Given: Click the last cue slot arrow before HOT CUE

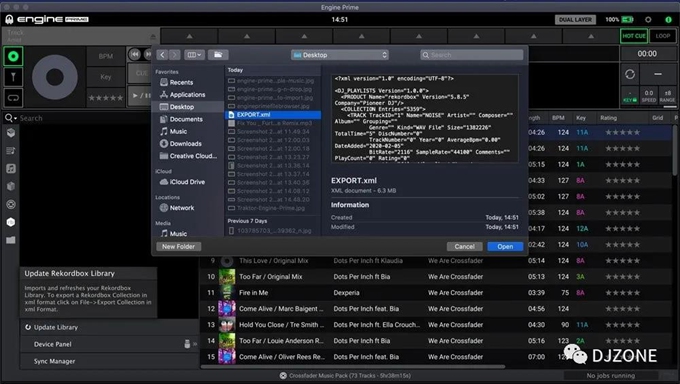Looking at the screenshot, I should point(591,36).
